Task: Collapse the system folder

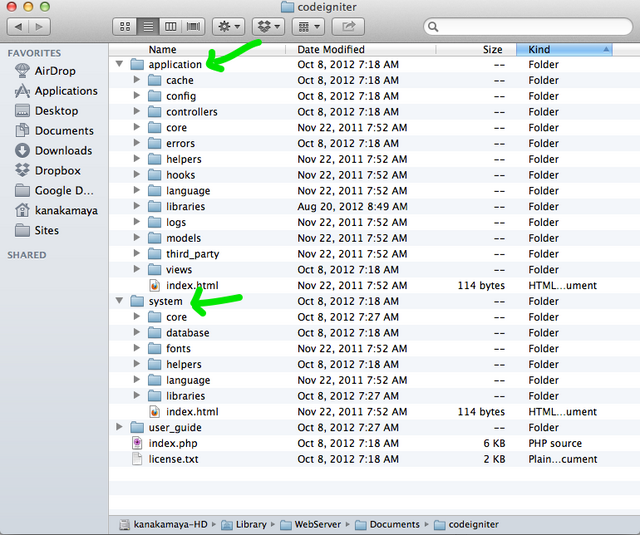Action: coord(119,301)
